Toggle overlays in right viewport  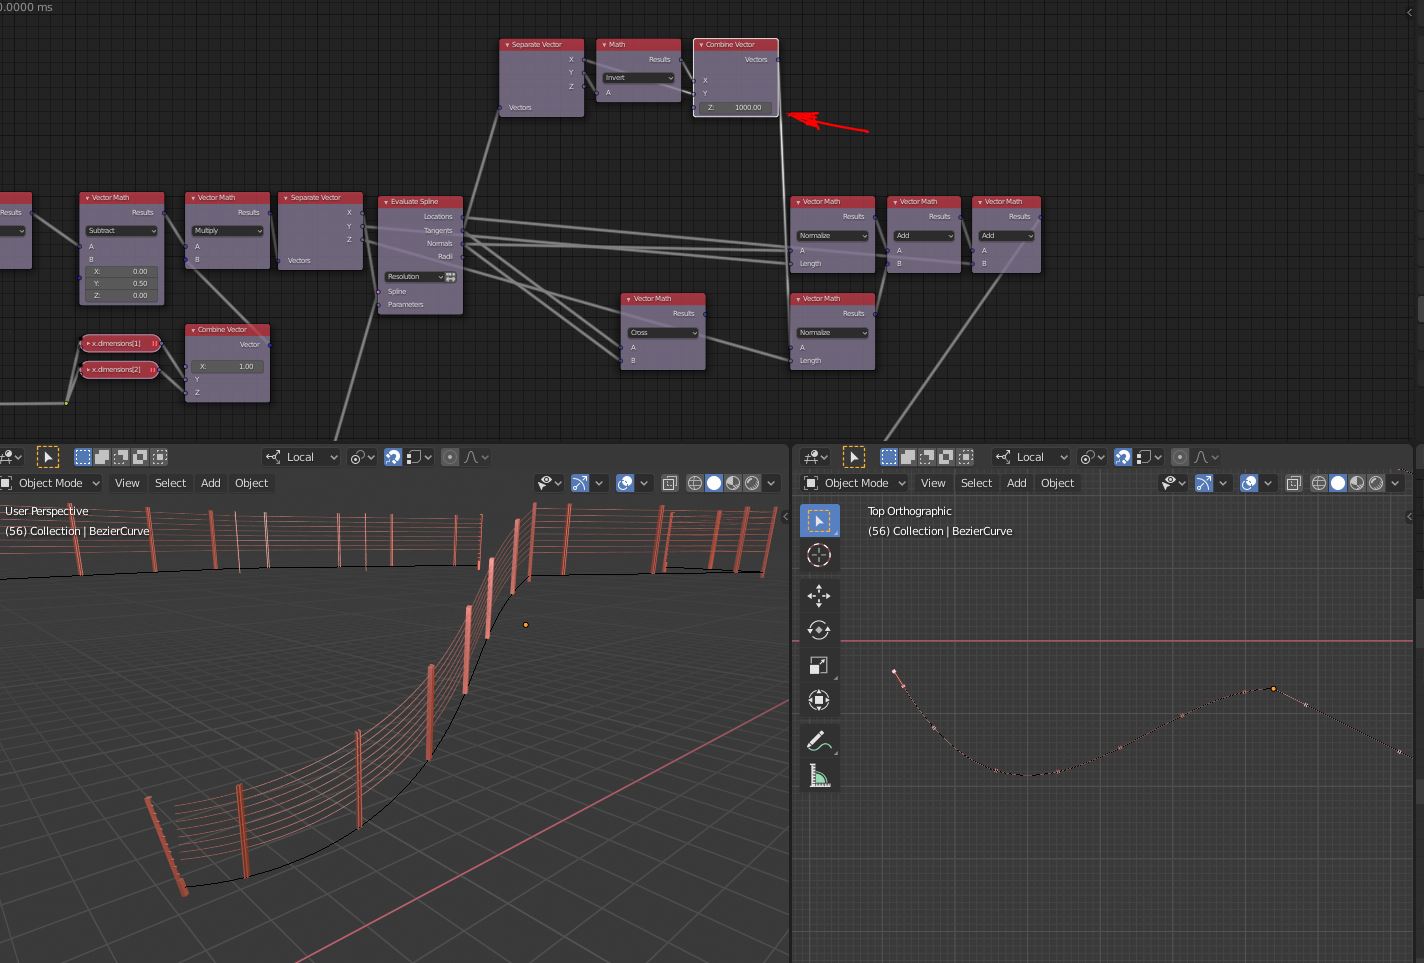coord(1249,483)
